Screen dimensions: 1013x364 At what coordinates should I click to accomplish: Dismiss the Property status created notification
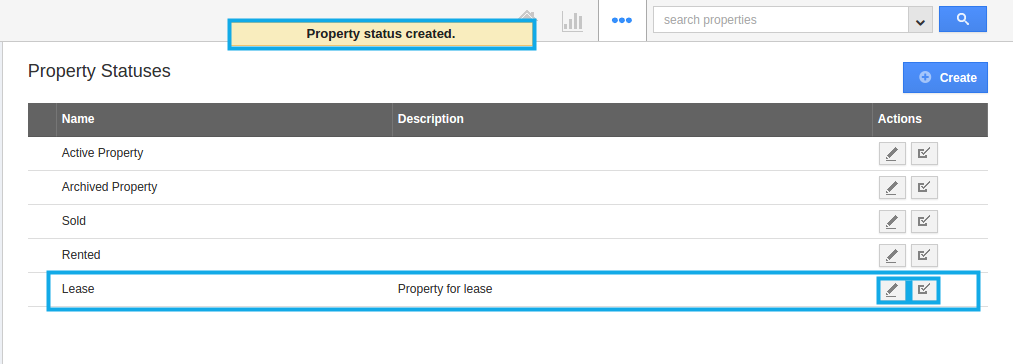coord(381,34)
